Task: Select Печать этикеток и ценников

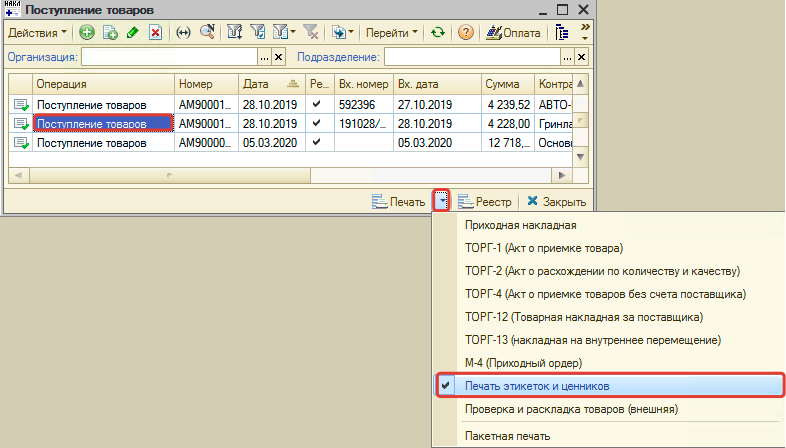Action: 610,386
